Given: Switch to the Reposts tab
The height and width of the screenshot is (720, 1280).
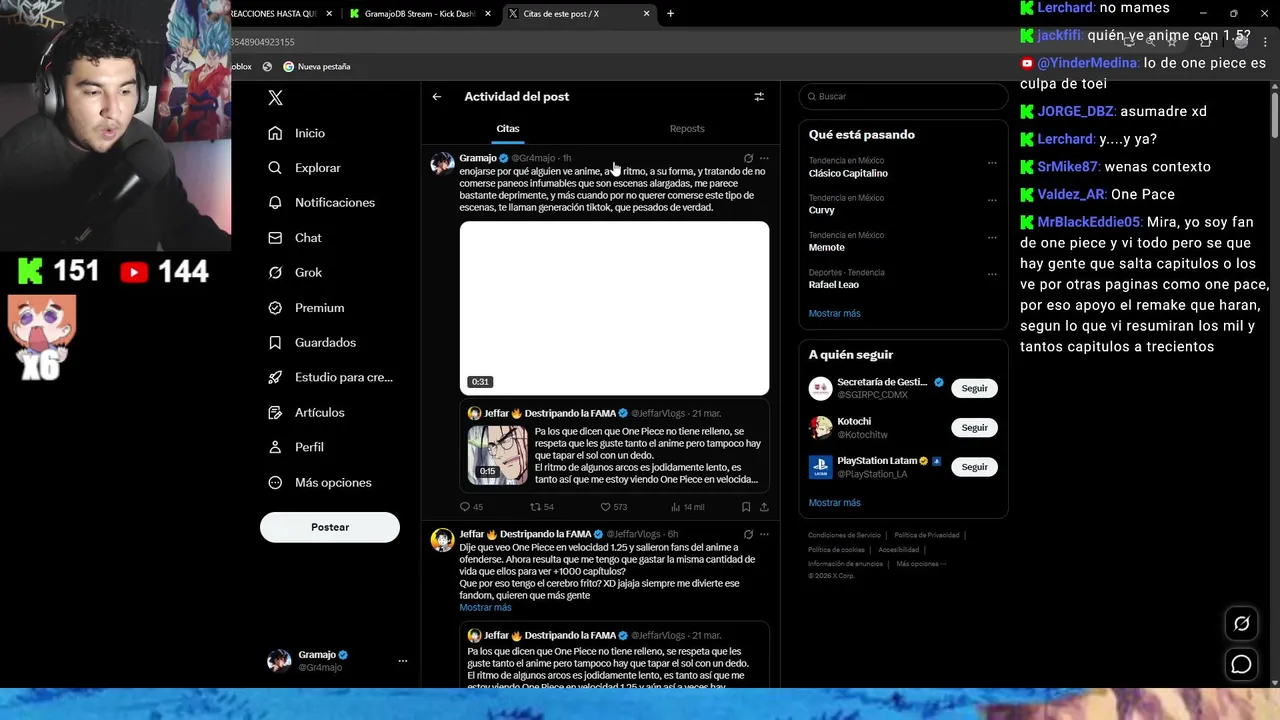Looking at the screenshot, I should coord(687,129).
